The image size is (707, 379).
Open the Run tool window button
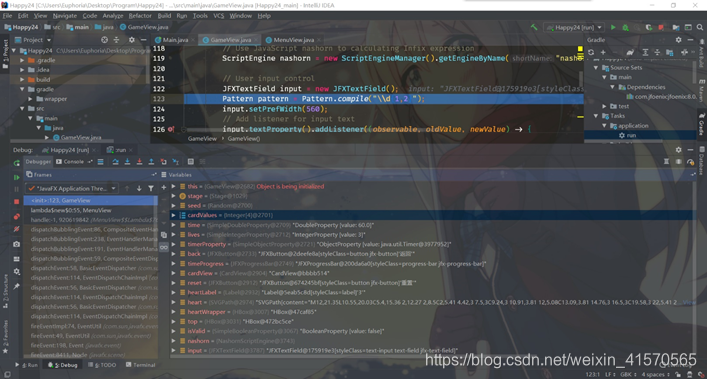click(x=27, y=365)
